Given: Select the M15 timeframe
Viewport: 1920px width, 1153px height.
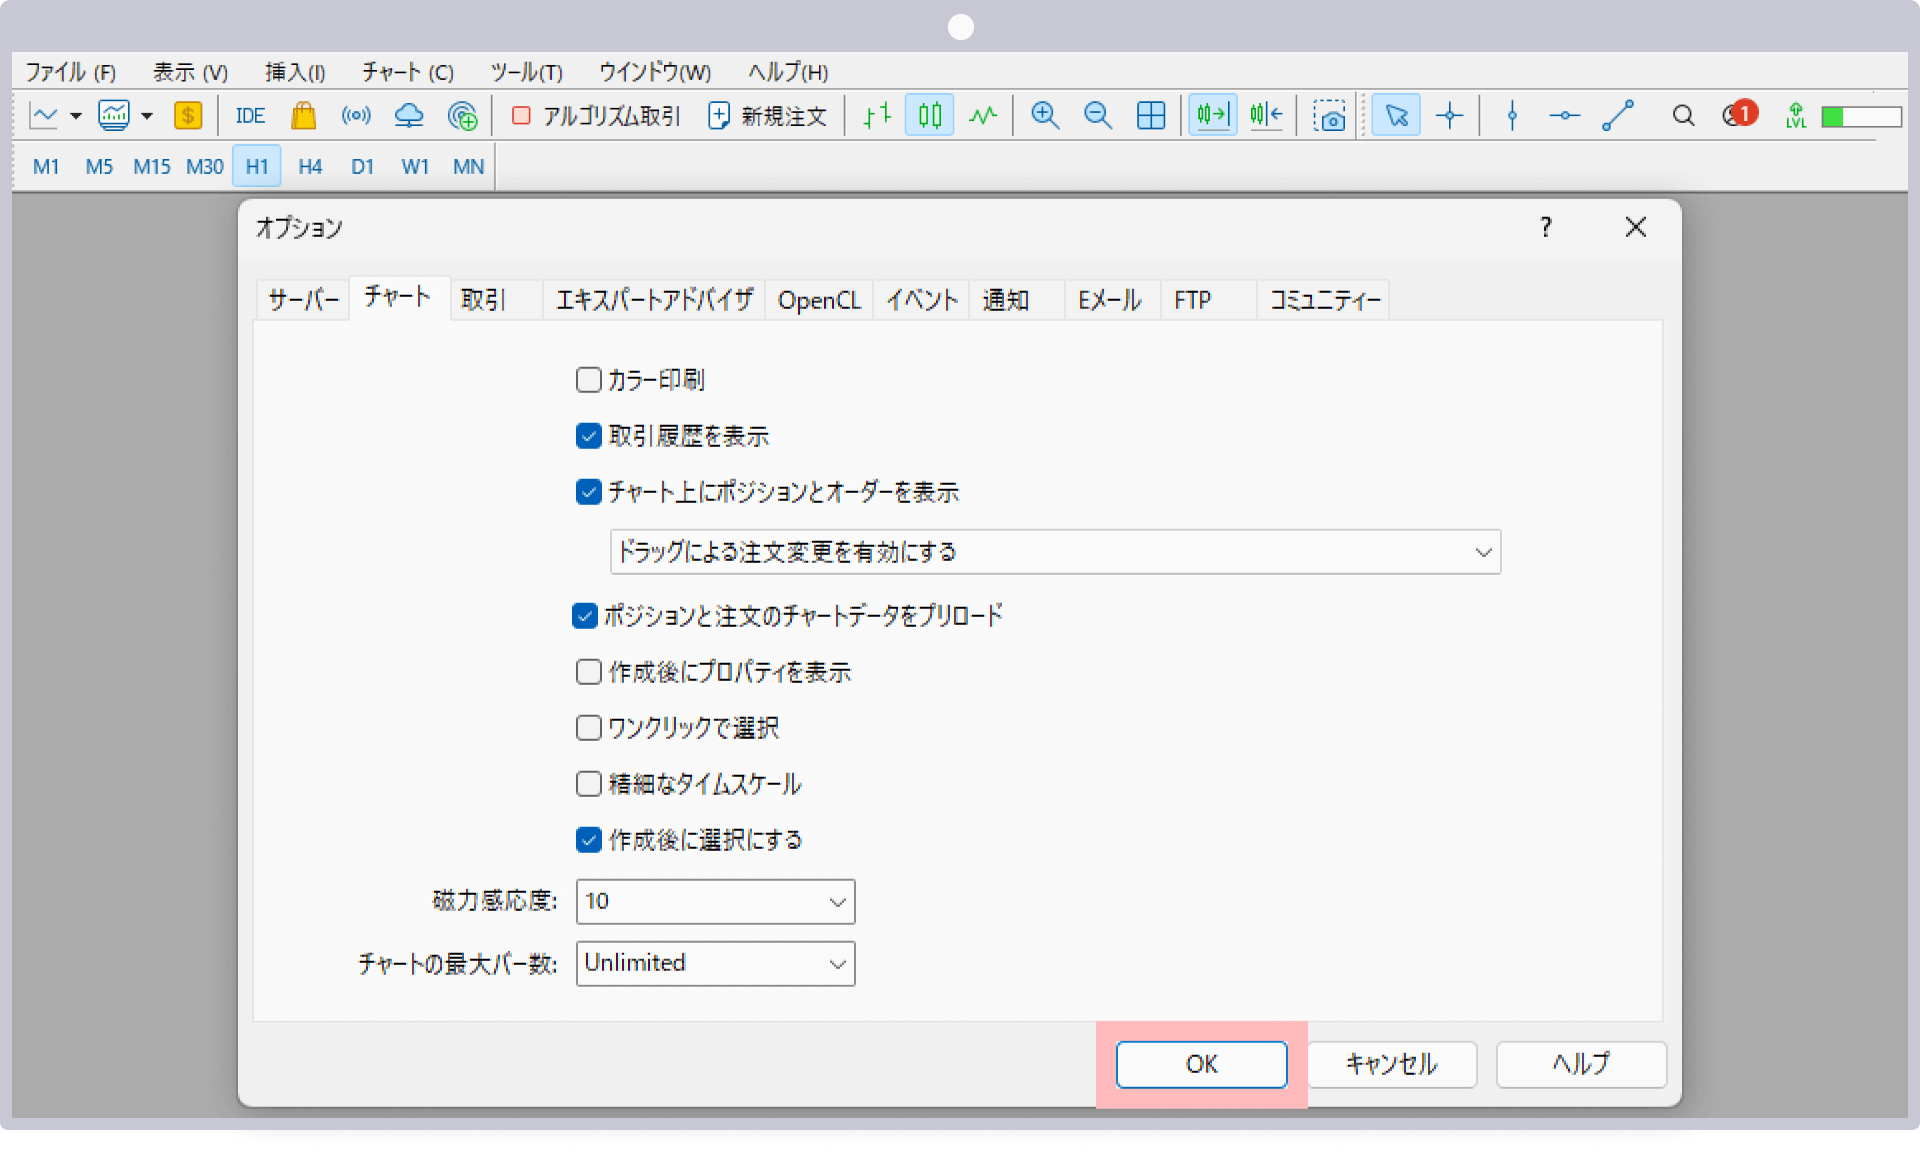Looking at the screenshot, I should (x=152, y=167).
